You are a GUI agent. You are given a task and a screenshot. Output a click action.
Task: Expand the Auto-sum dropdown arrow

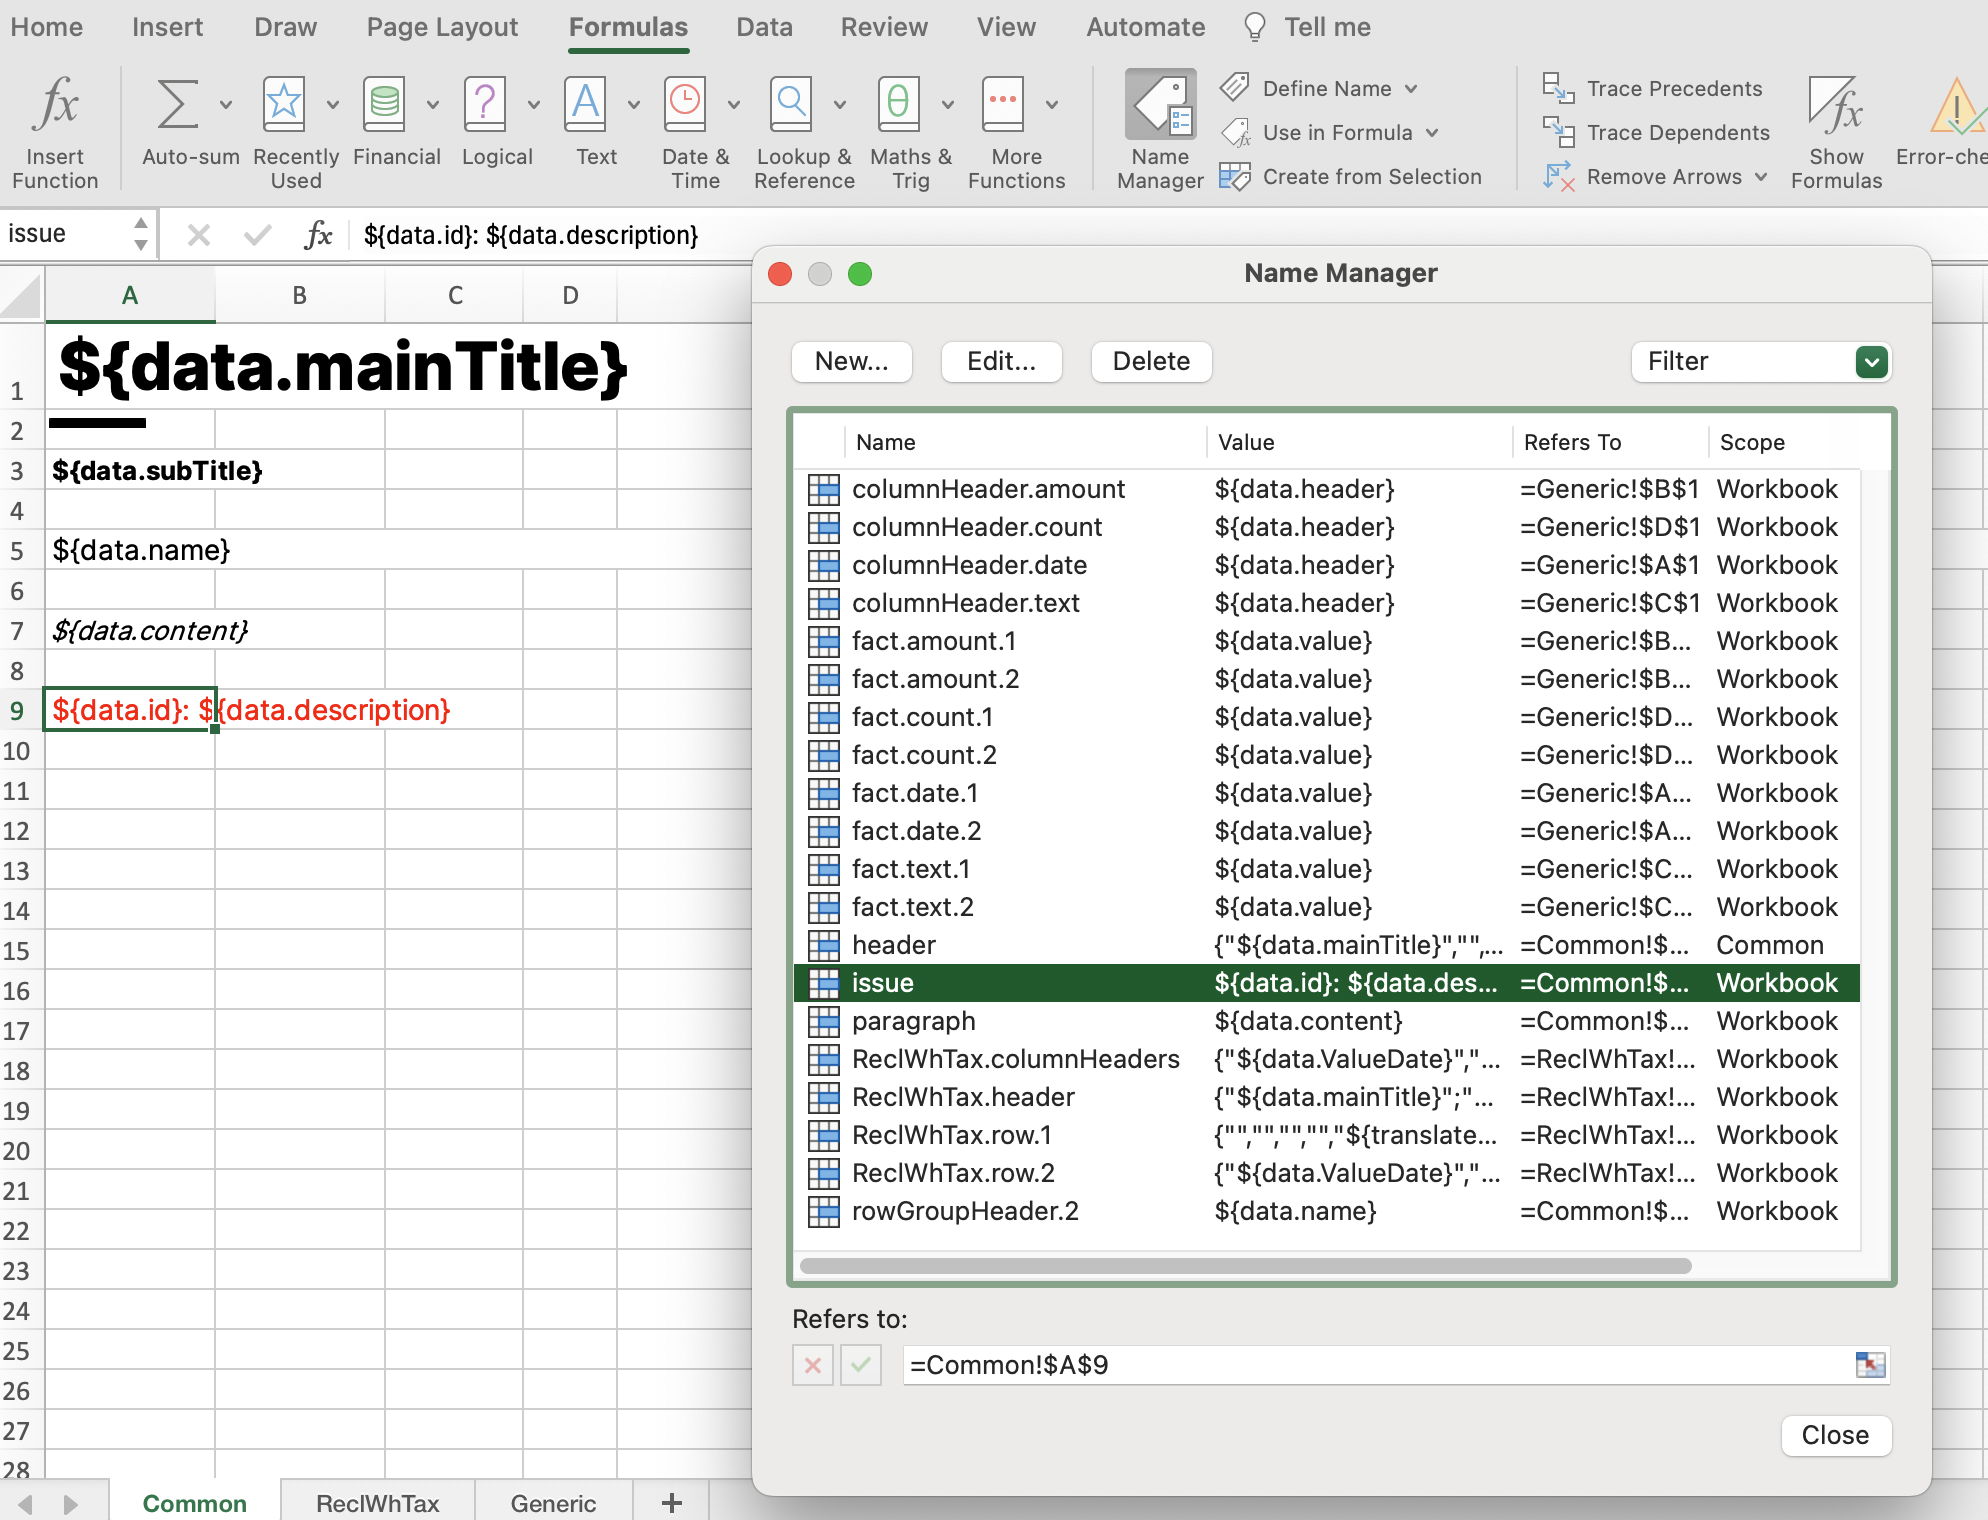point(226,104)
